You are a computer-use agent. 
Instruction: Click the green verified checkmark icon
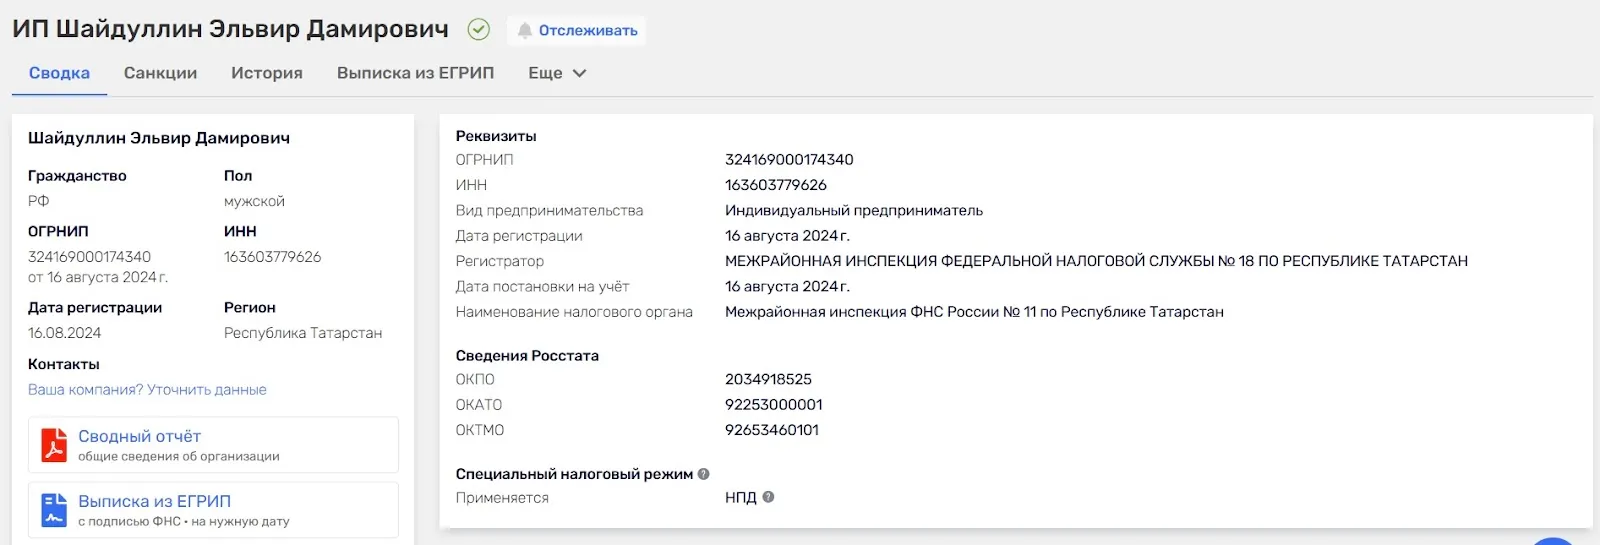click(x=479, y=30)
